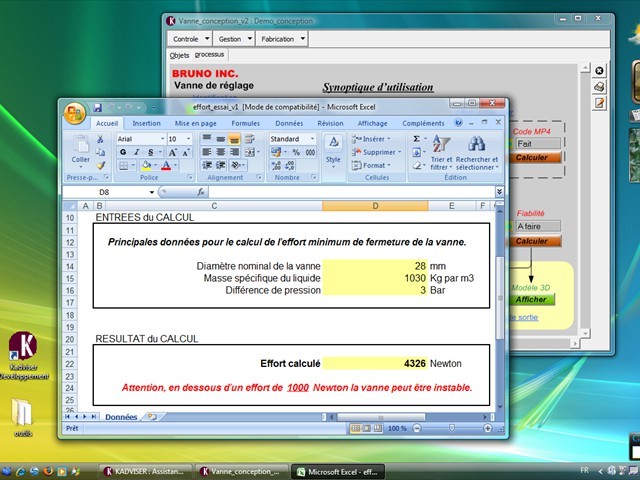The height and width of the screenshot is (480, 640).
Task: Apply percent style format
Action: click(296, 152)
